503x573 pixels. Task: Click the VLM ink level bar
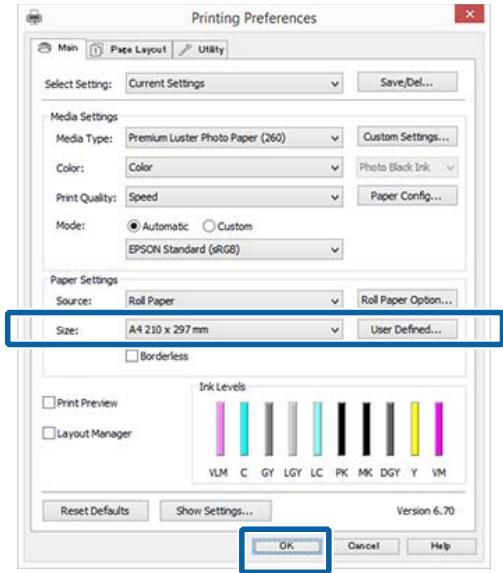tap(220, 429)
